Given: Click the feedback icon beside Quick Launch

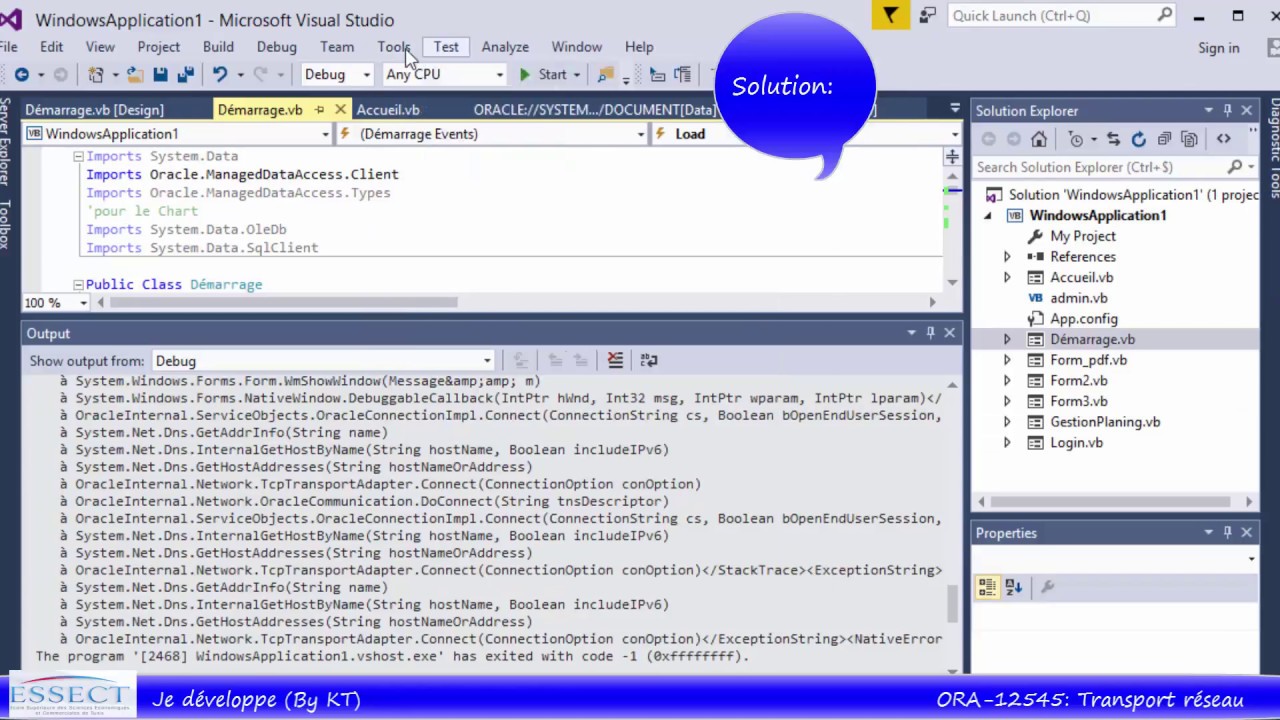Looking at the screenshot, I should [x=927, y=15].
